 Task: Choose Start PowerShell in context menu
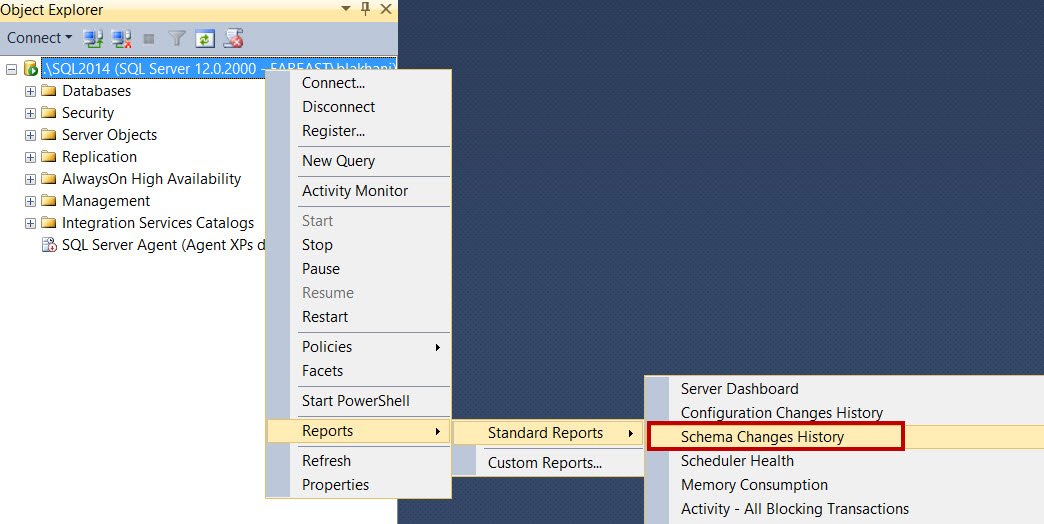coord(358,401)
